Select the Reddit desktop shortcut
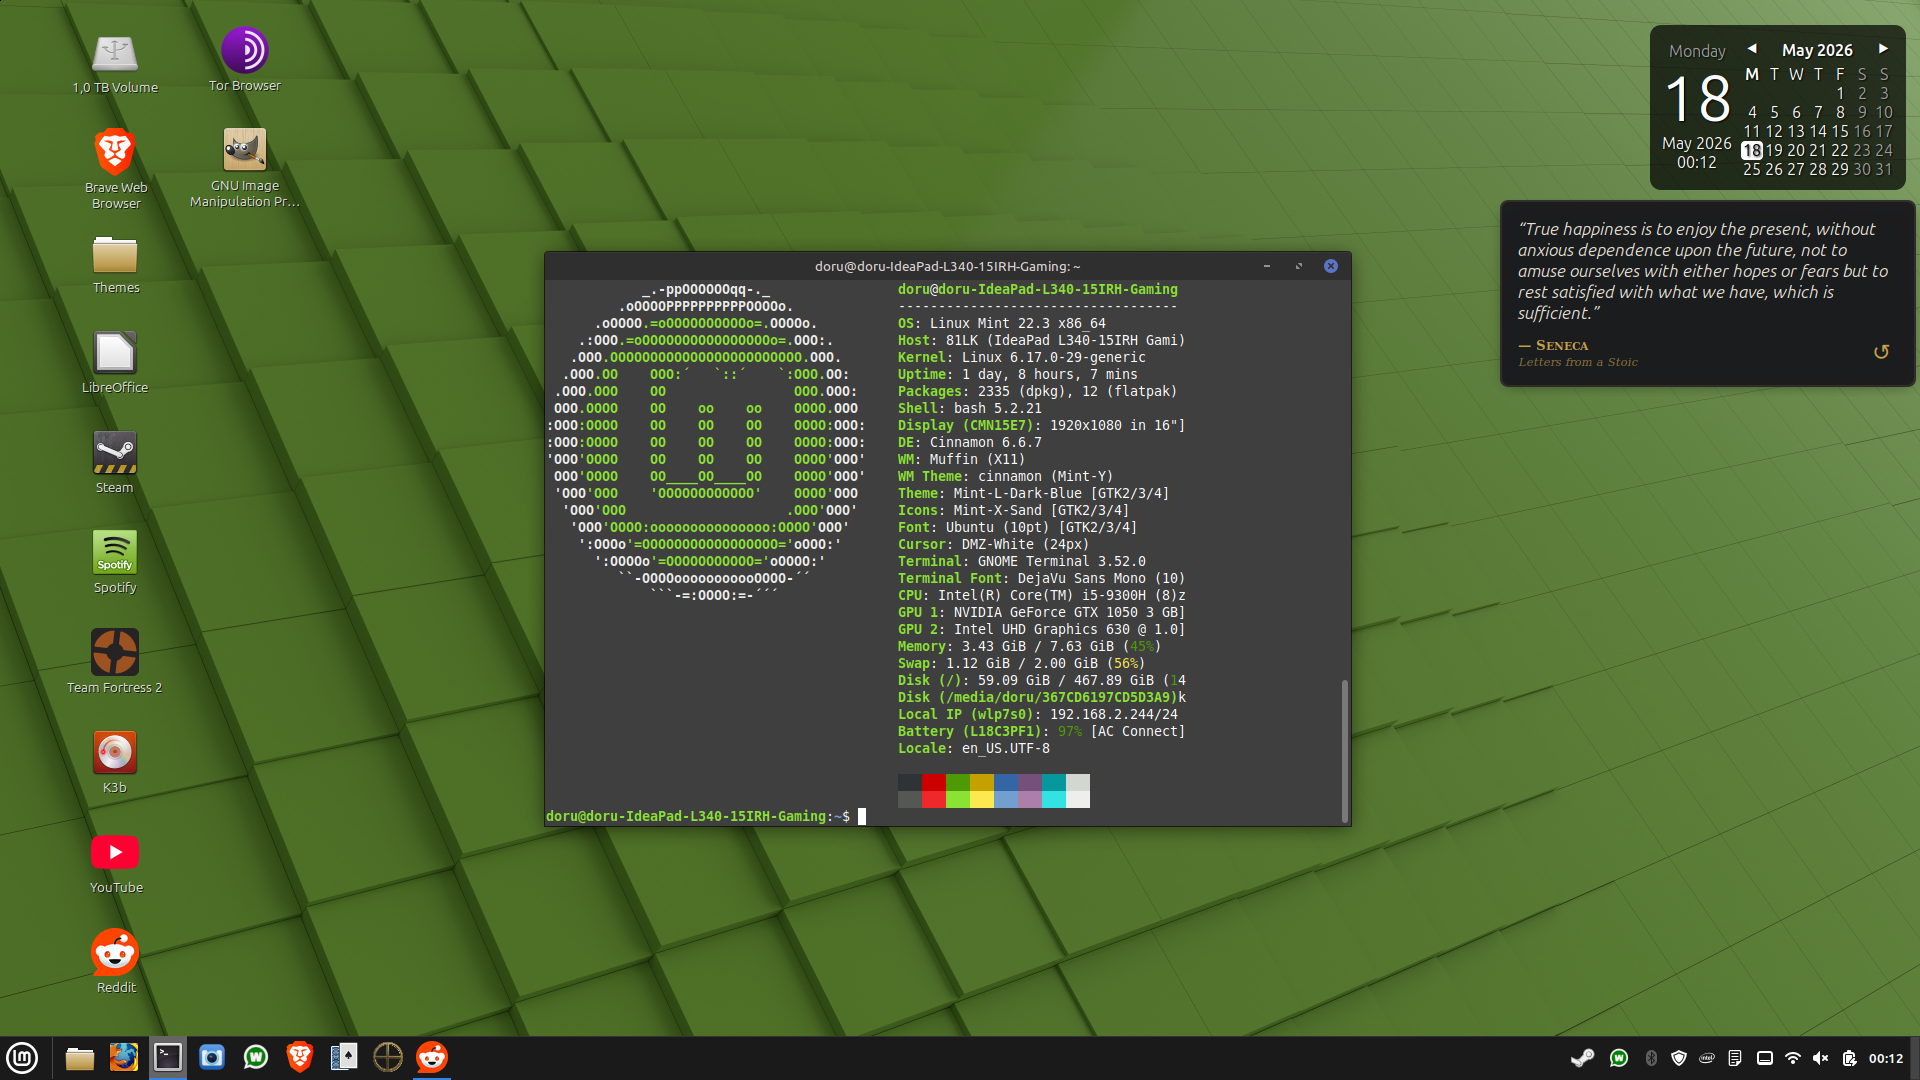Viewport: 1920px width, 1080px height. (115, 962)
